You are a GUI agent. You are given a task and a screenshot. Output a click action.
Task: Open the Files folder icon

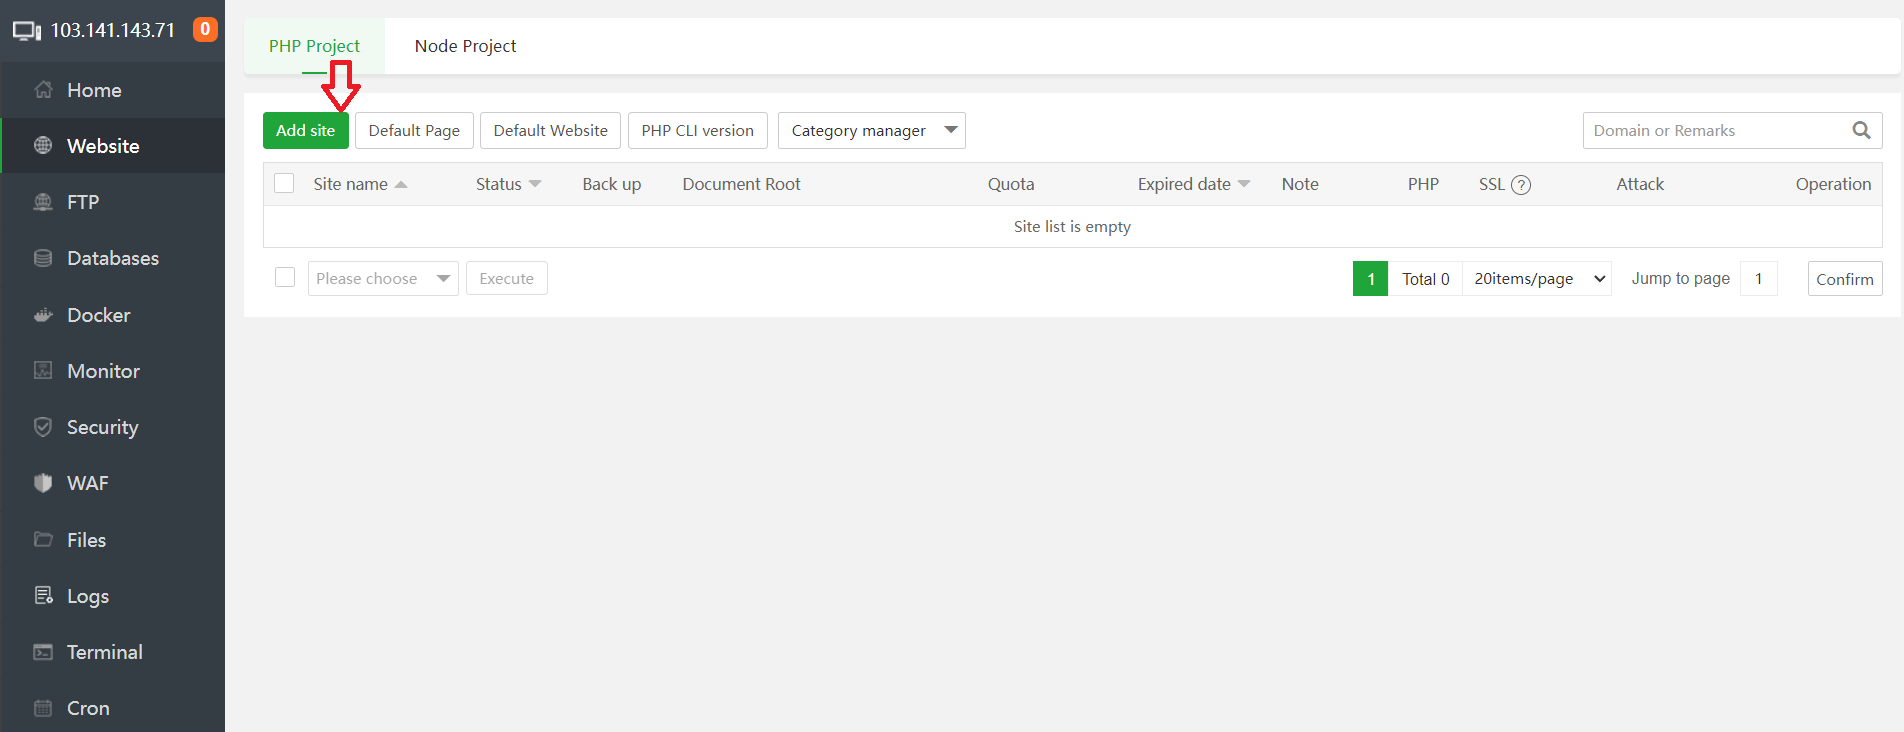43,540
